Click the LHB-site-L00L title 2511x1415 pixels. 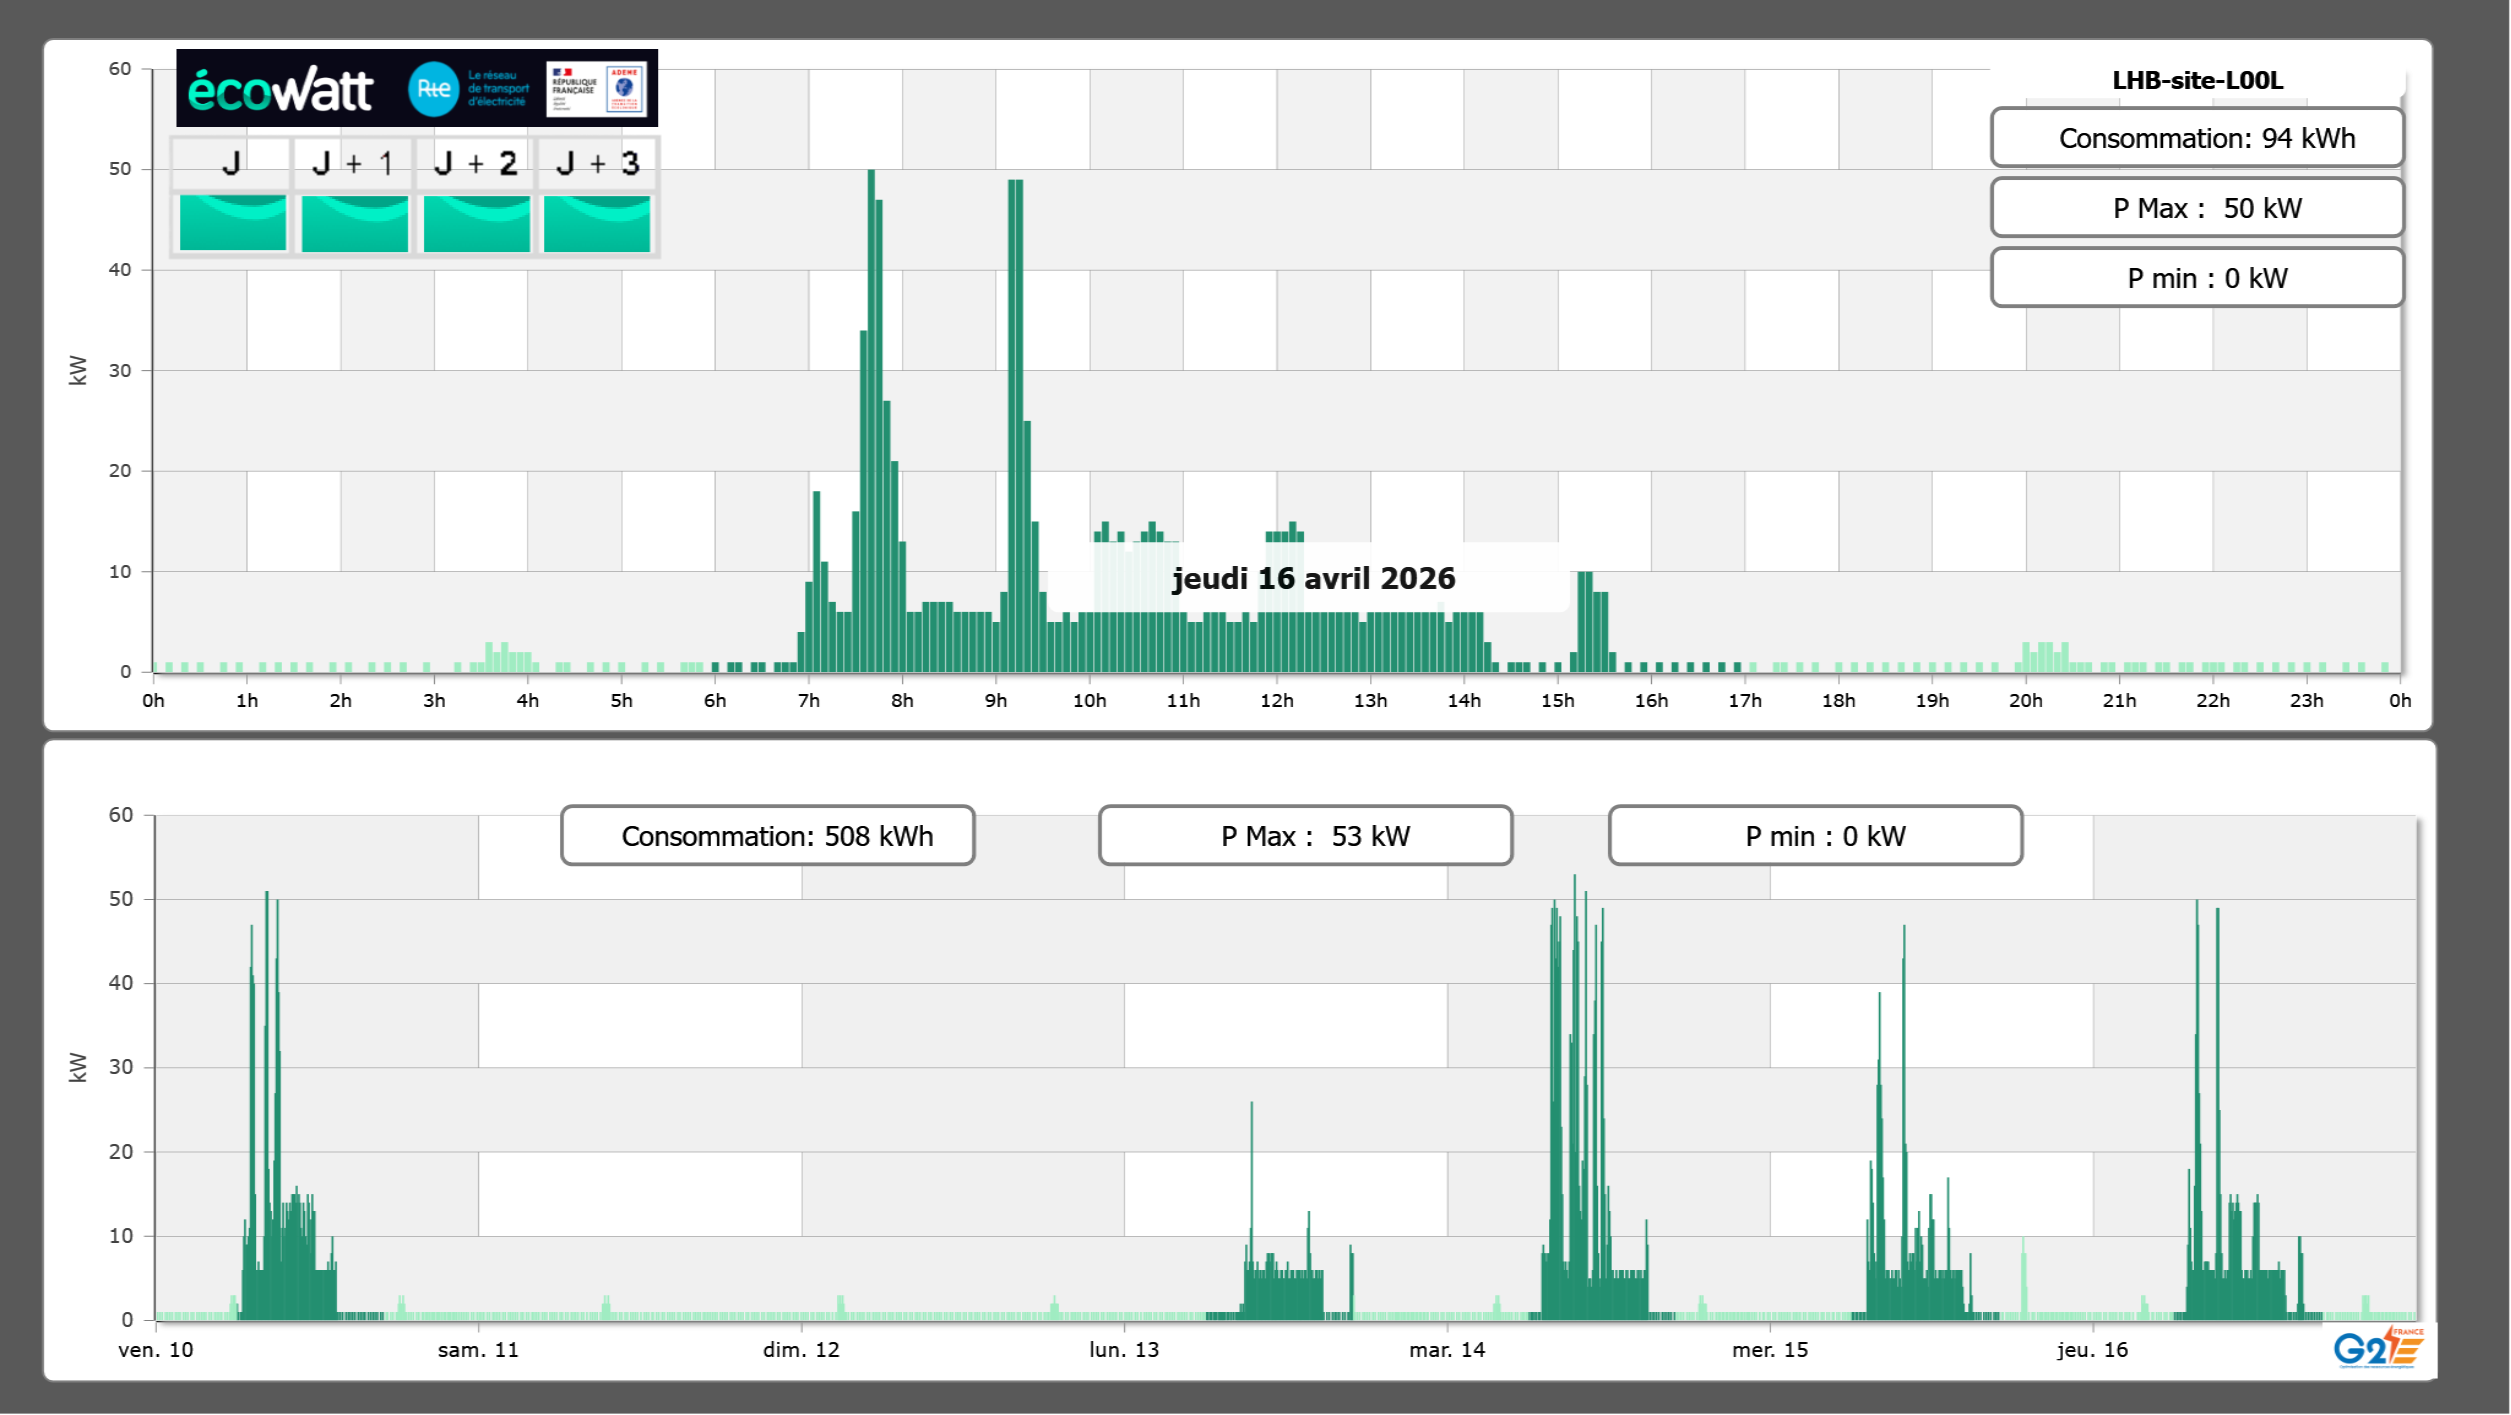[2196, 81]
